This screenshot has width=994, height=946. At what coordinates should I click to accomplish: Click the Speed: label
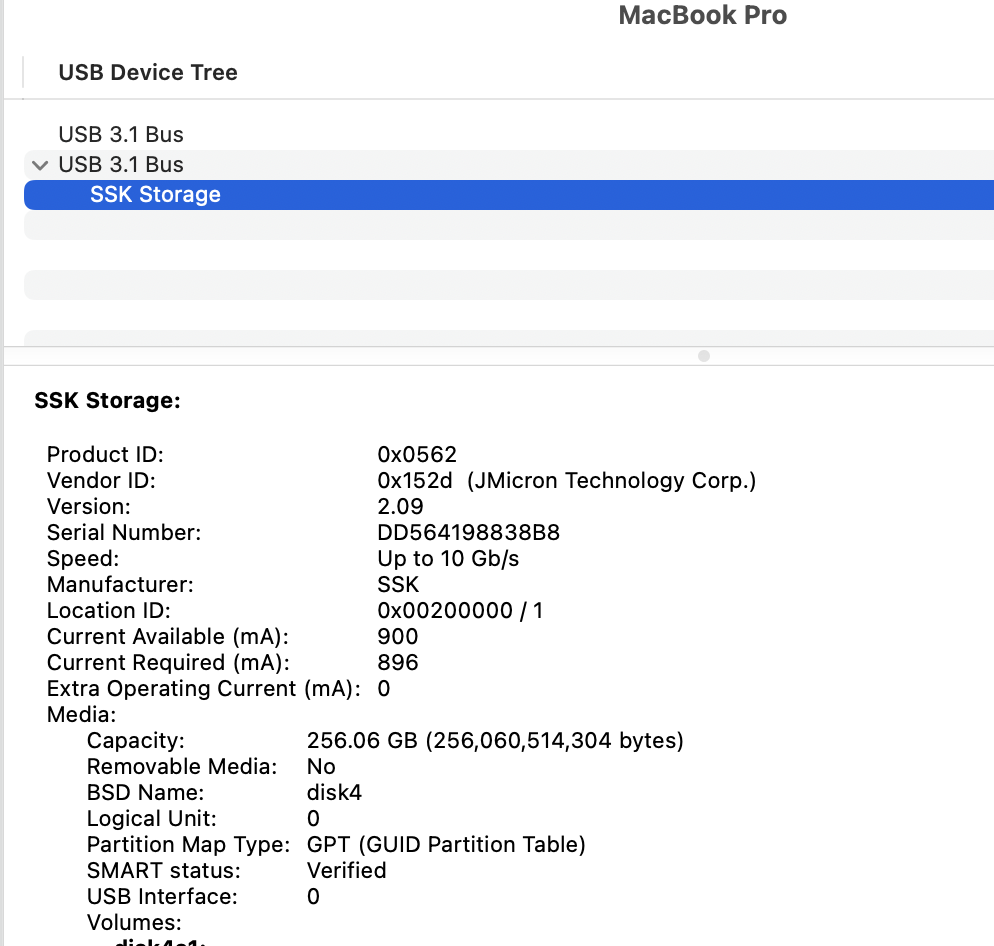83,559
